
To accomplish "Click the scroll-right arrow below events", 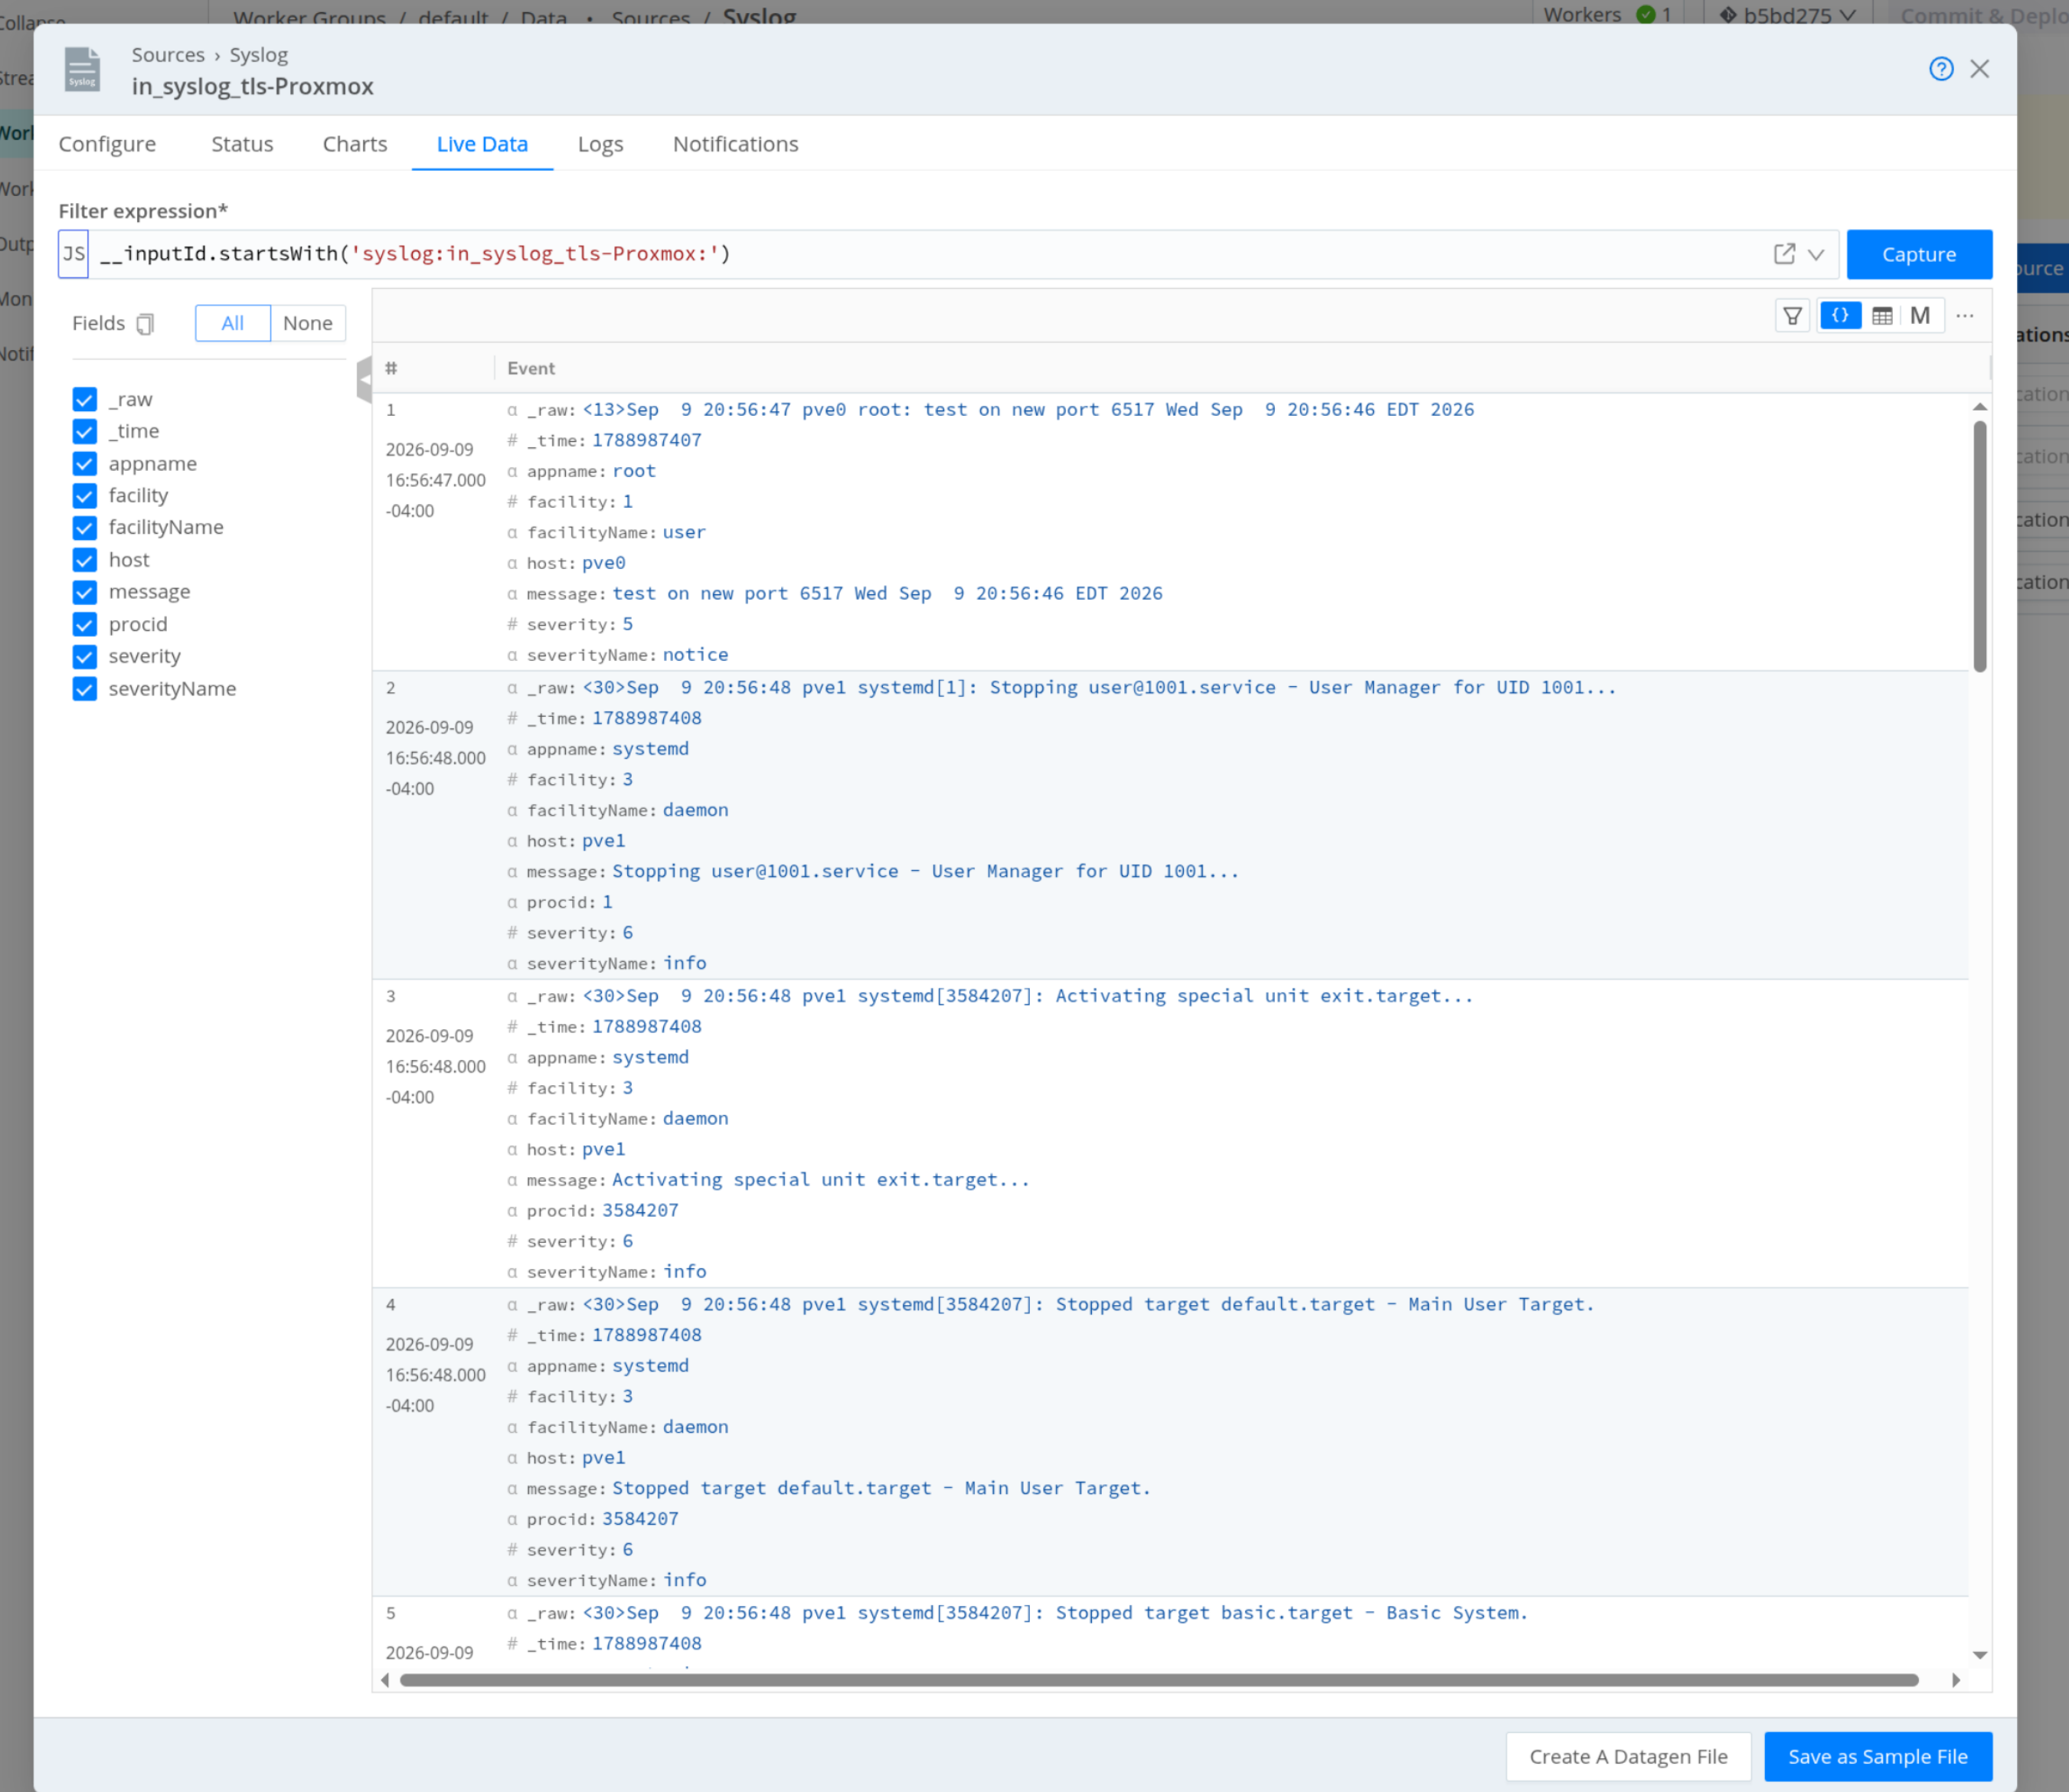I will pyautogui.click(x=1956, y=1680).
